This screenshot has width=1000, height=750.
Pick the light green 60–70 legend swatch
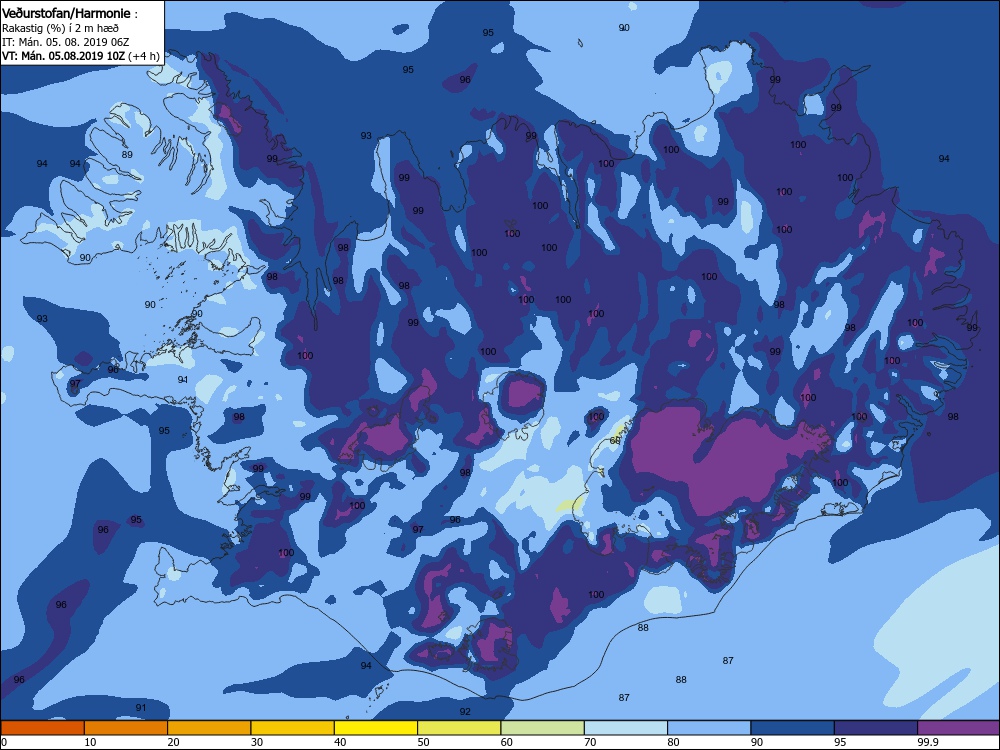click(543, 728)
